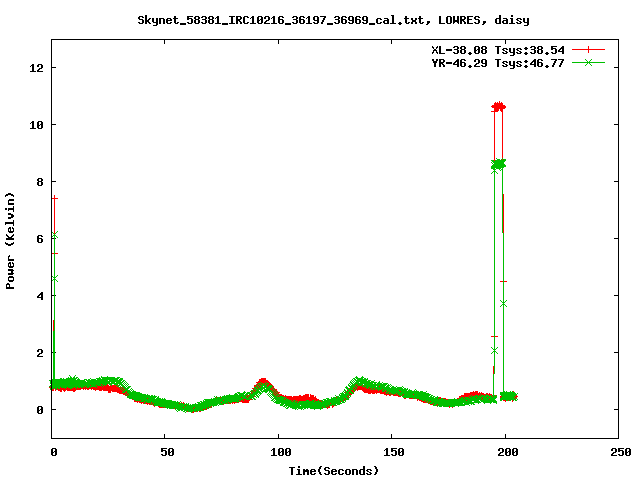Click the x-axis tick label 200

pos(508,452)
